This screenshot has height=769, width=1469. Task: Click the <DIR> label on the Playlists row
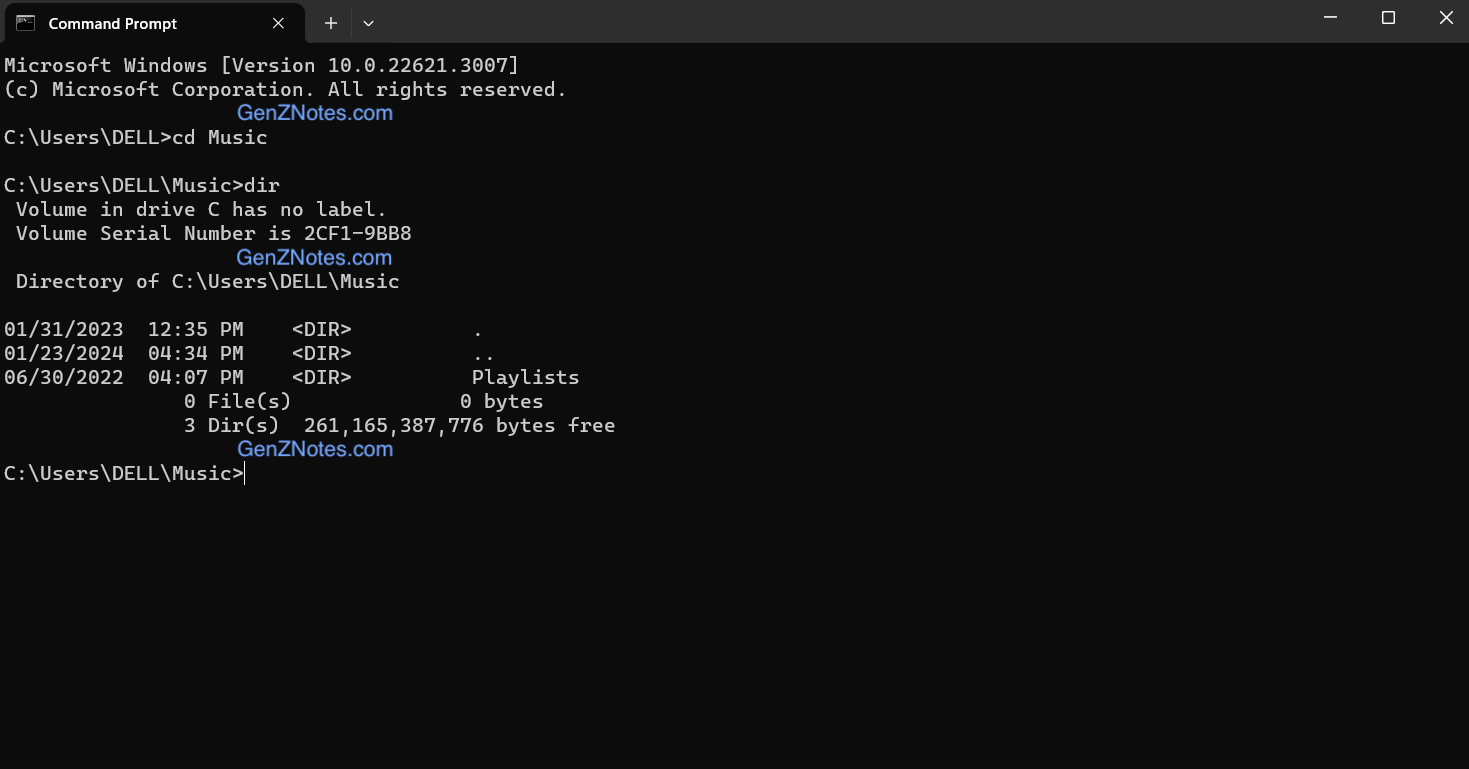point(321,377)
